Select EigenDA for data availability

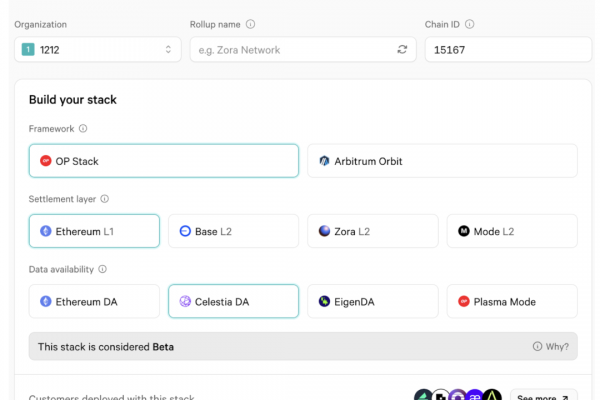373,301
